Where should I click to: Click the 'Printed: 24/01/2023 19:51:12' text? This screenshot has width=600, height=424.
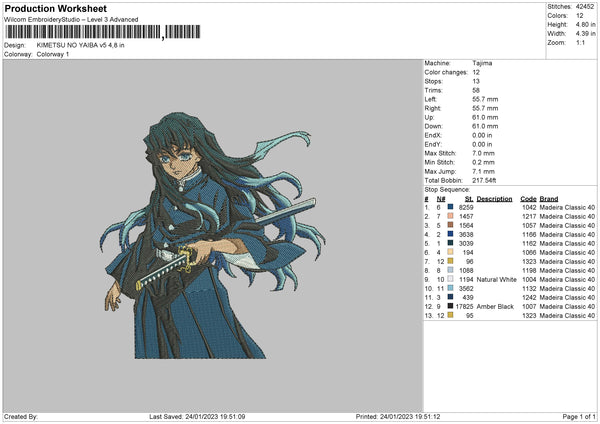point(398,417)
